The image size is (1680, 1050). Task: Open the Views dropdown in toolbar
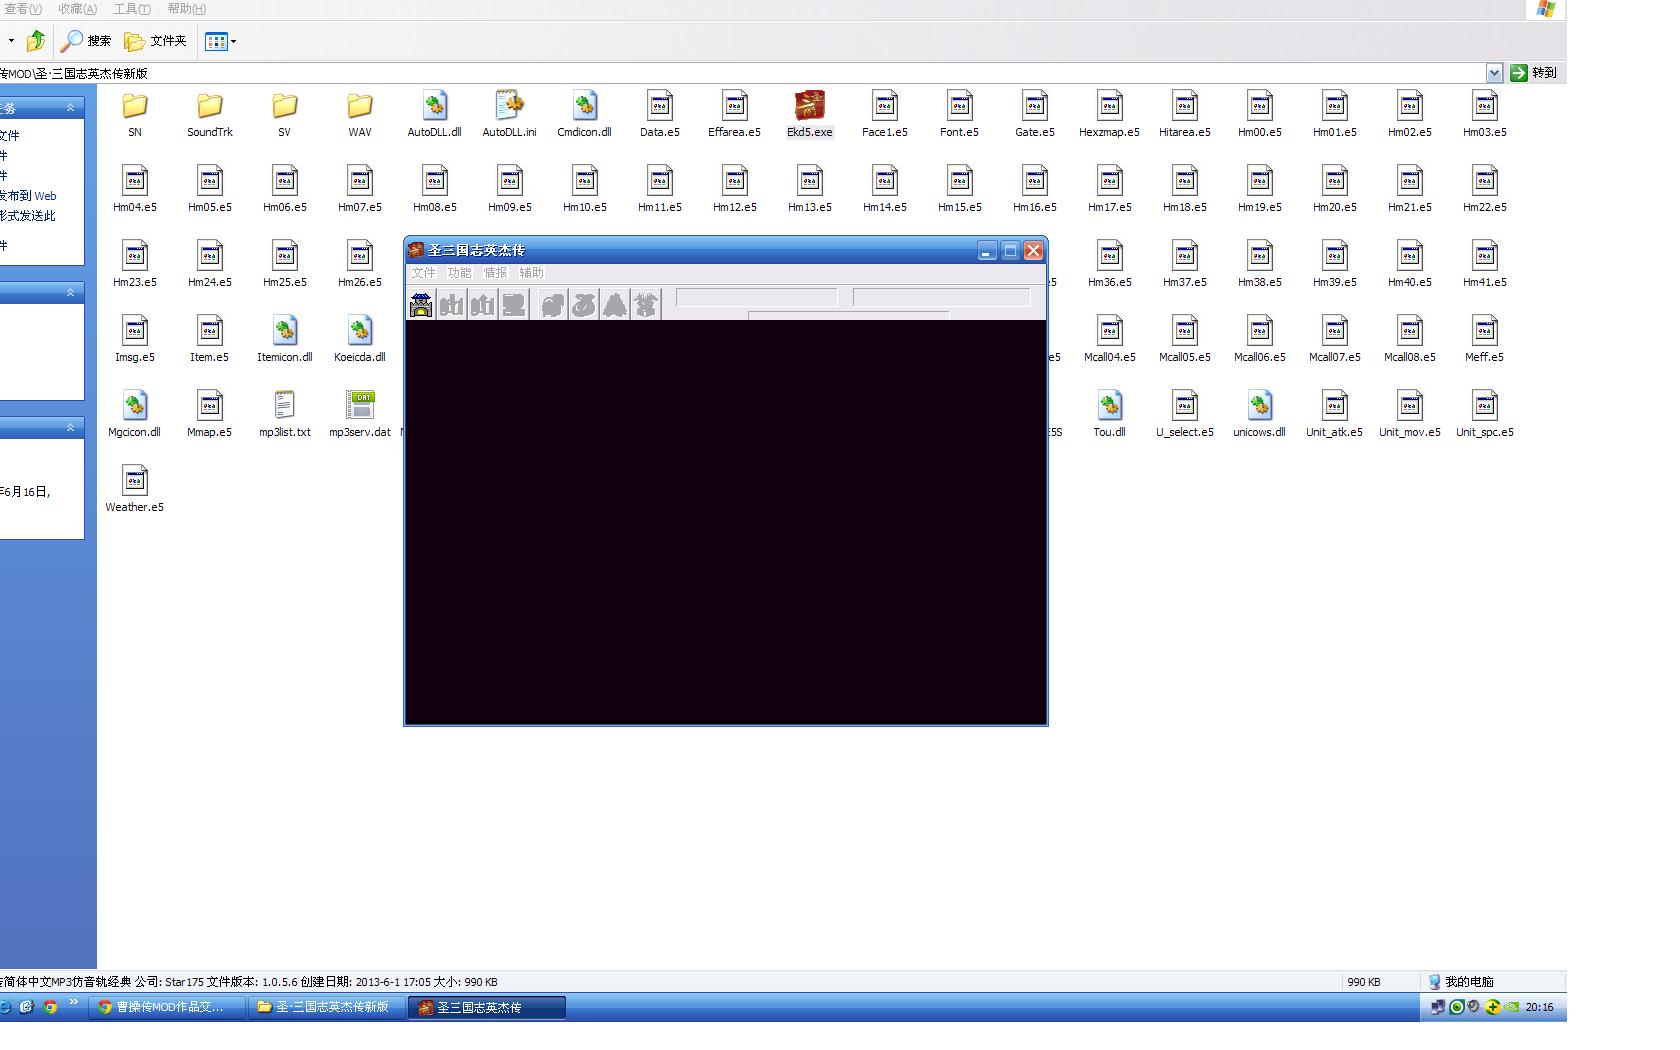pos(220,41)
